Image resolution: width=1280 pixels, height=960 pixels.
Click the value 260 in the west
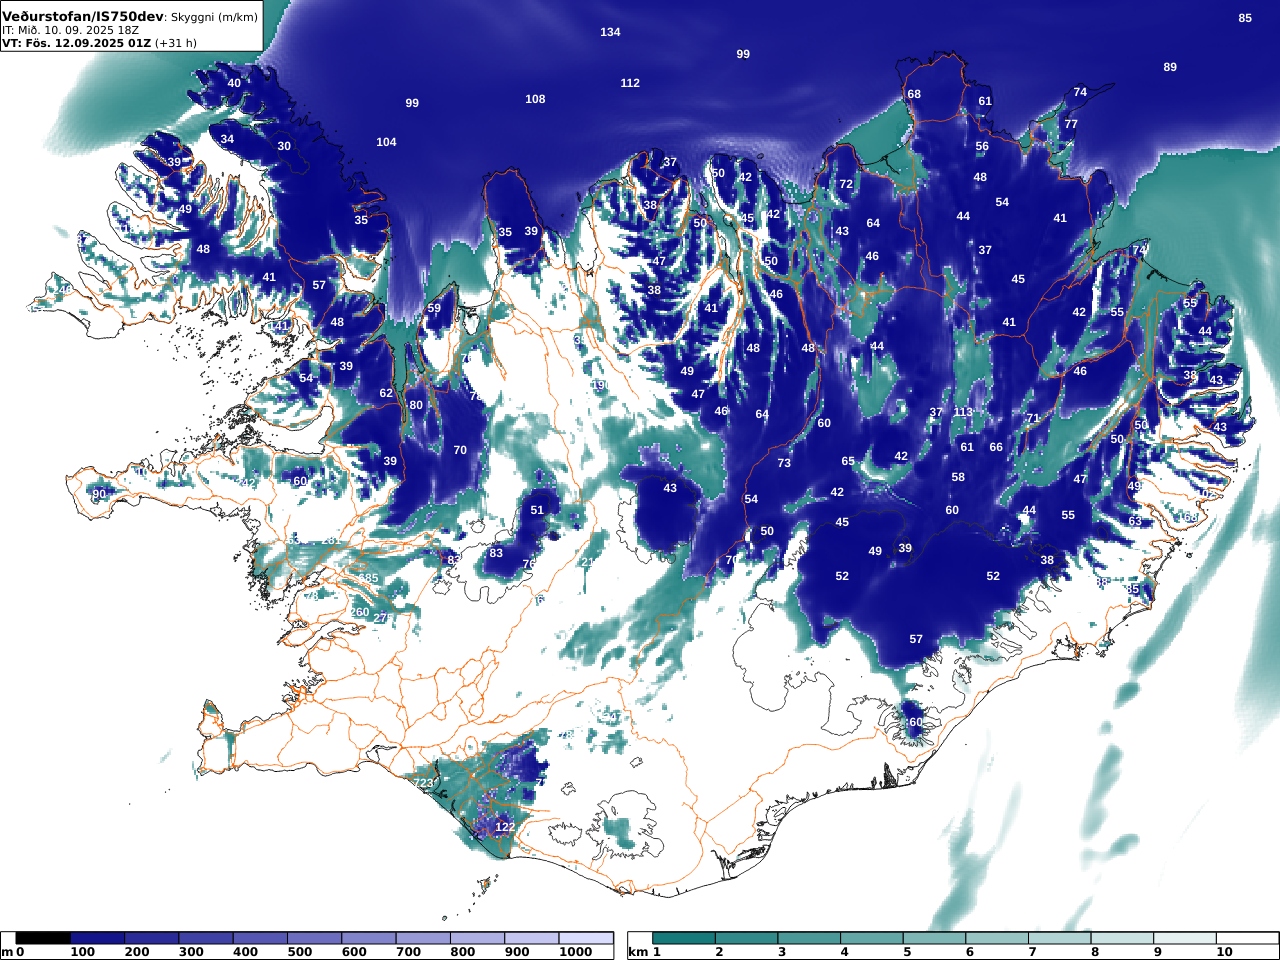click(360, 612)
